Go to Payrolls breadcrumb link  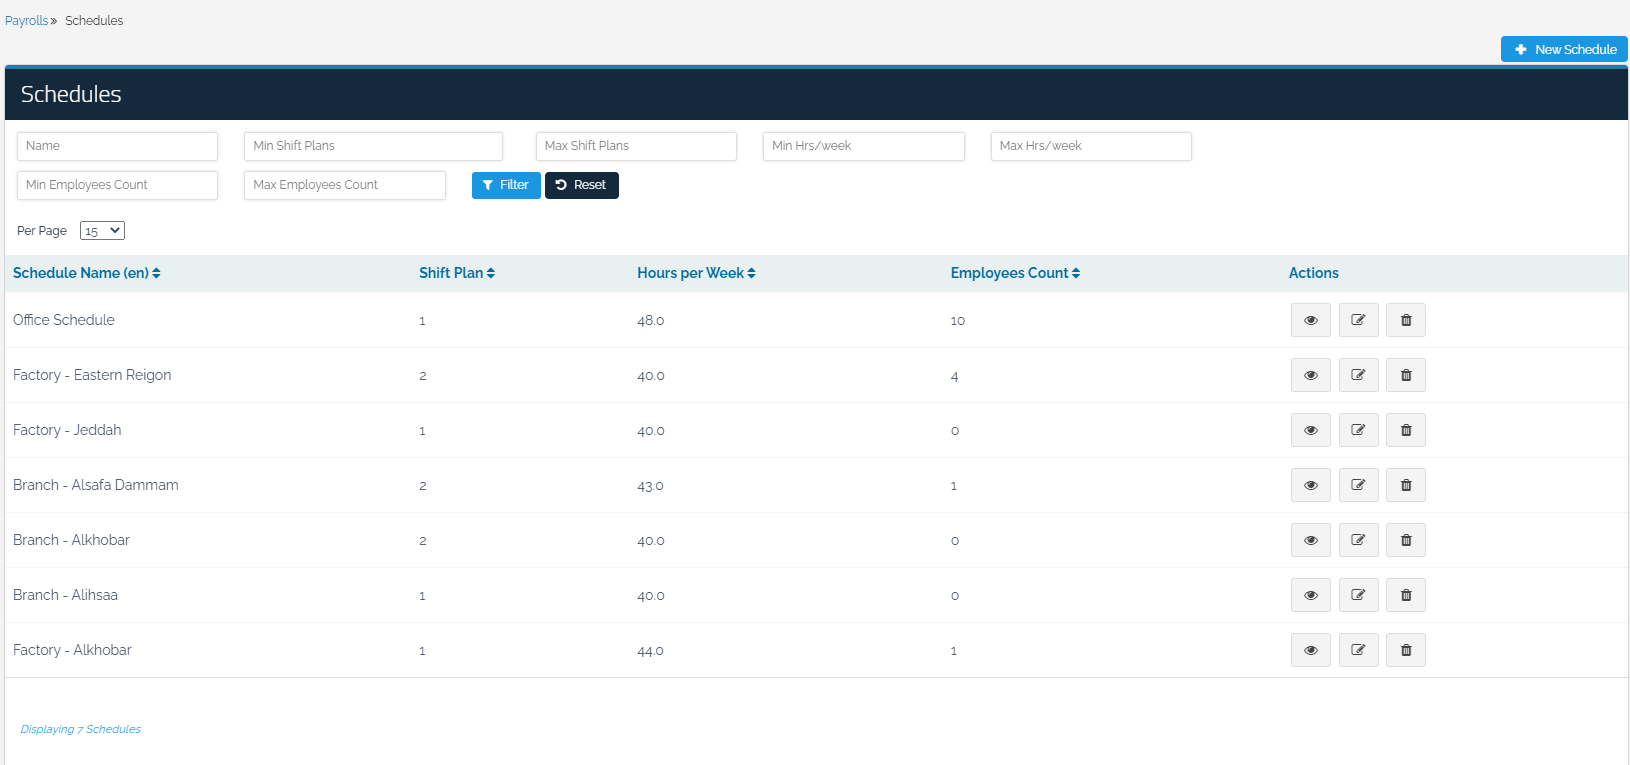click(26, 21)
